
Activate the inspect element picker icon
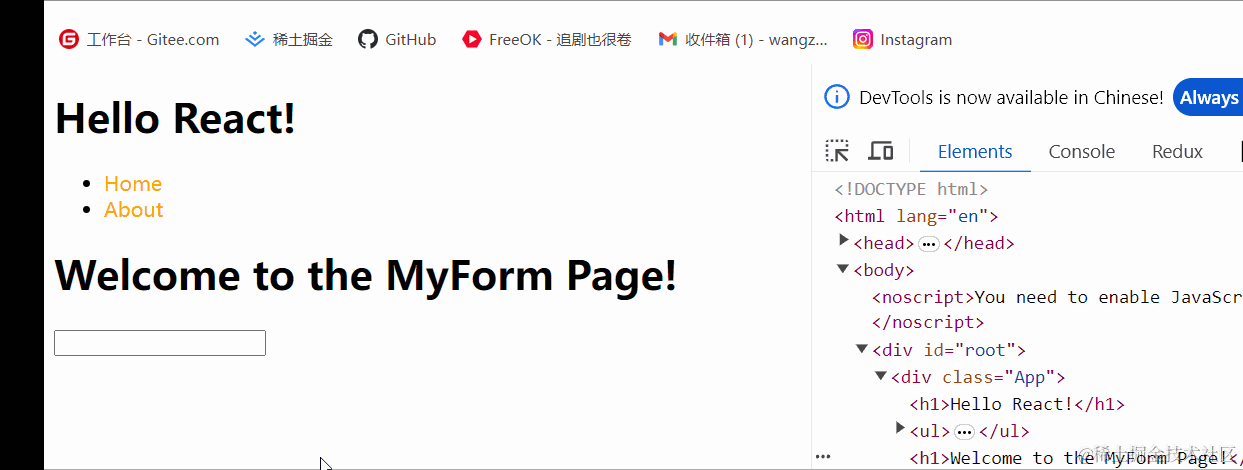[x=837, y=151]
